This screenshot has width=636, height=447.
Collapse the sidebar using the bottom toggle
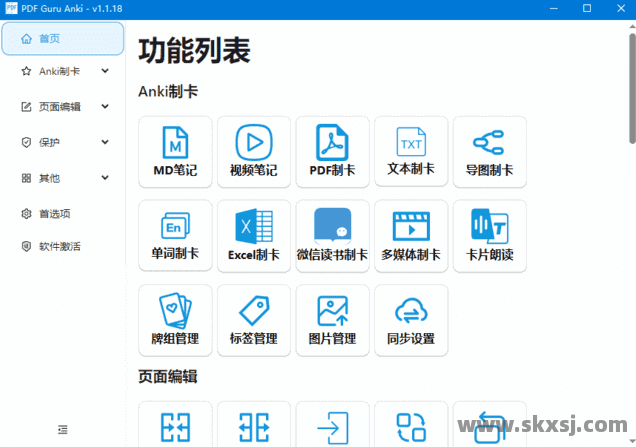(63, 429)
